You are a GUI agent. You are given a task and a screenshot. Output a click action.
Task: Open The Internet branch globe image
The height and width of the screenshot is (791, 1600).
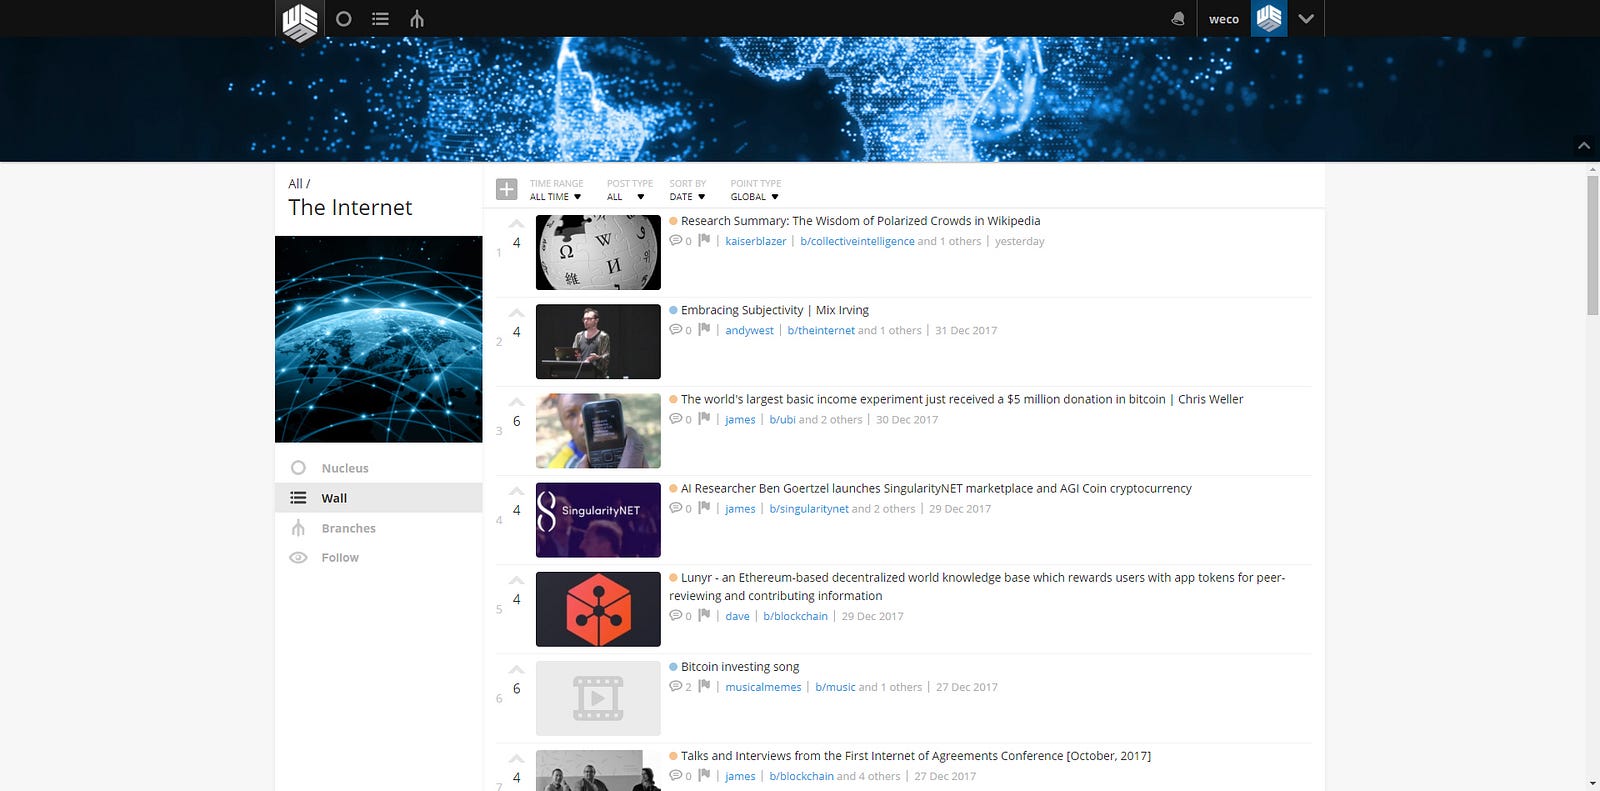click(379, 339)
